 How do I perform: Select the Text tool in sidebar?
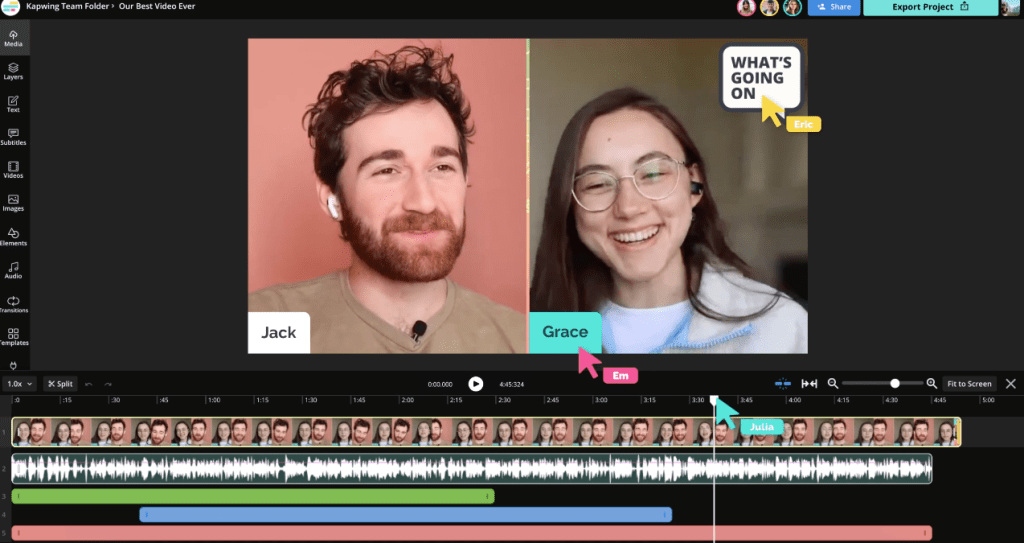tap(14, 104)
